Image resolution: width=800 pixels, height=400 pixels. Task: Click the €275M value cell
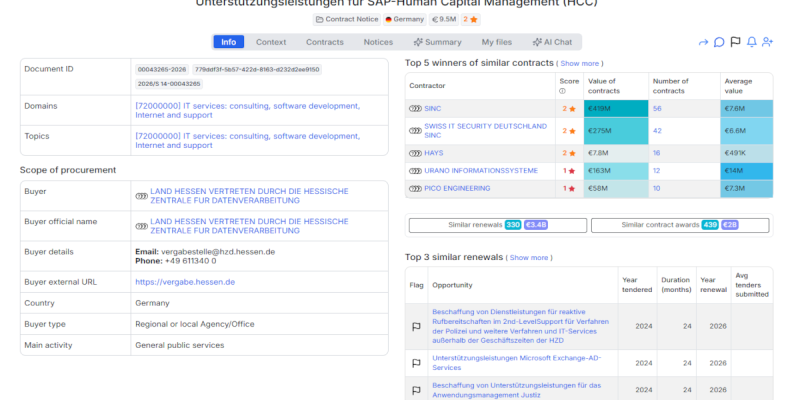(616, 131)
